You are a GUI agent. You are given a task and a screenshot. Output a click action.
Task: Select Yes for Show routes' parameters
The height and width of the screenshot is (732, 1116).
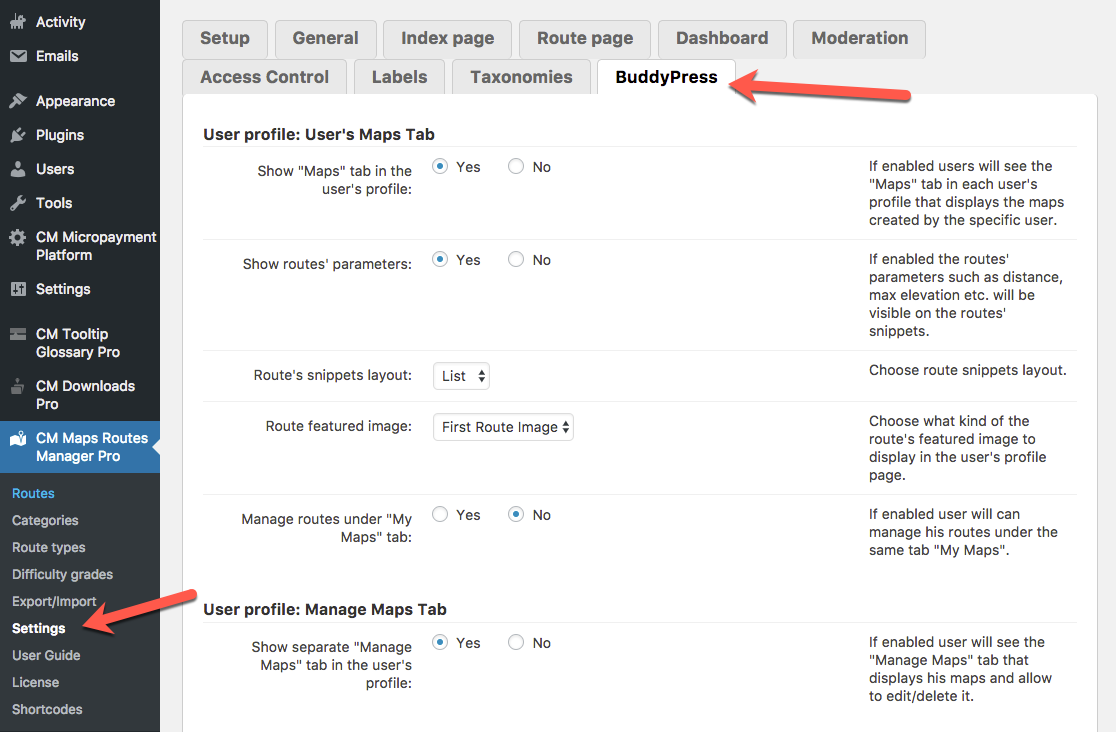[x=440, y=260]
